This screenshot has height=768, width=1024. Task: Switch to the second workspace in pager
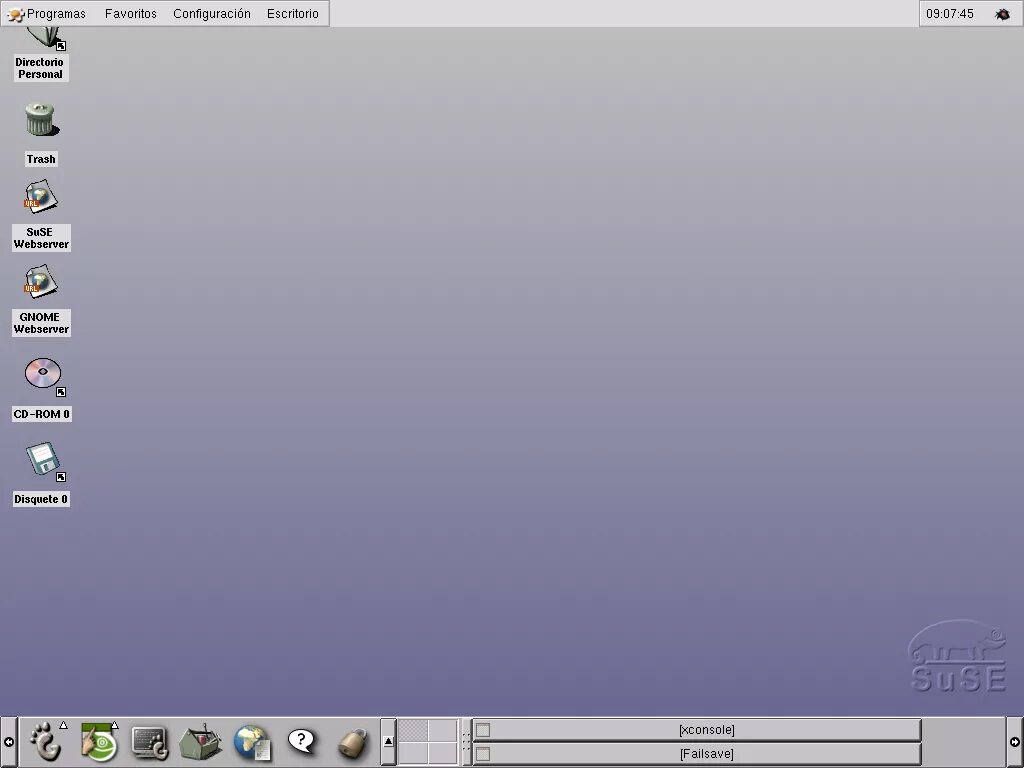(442, 730)
